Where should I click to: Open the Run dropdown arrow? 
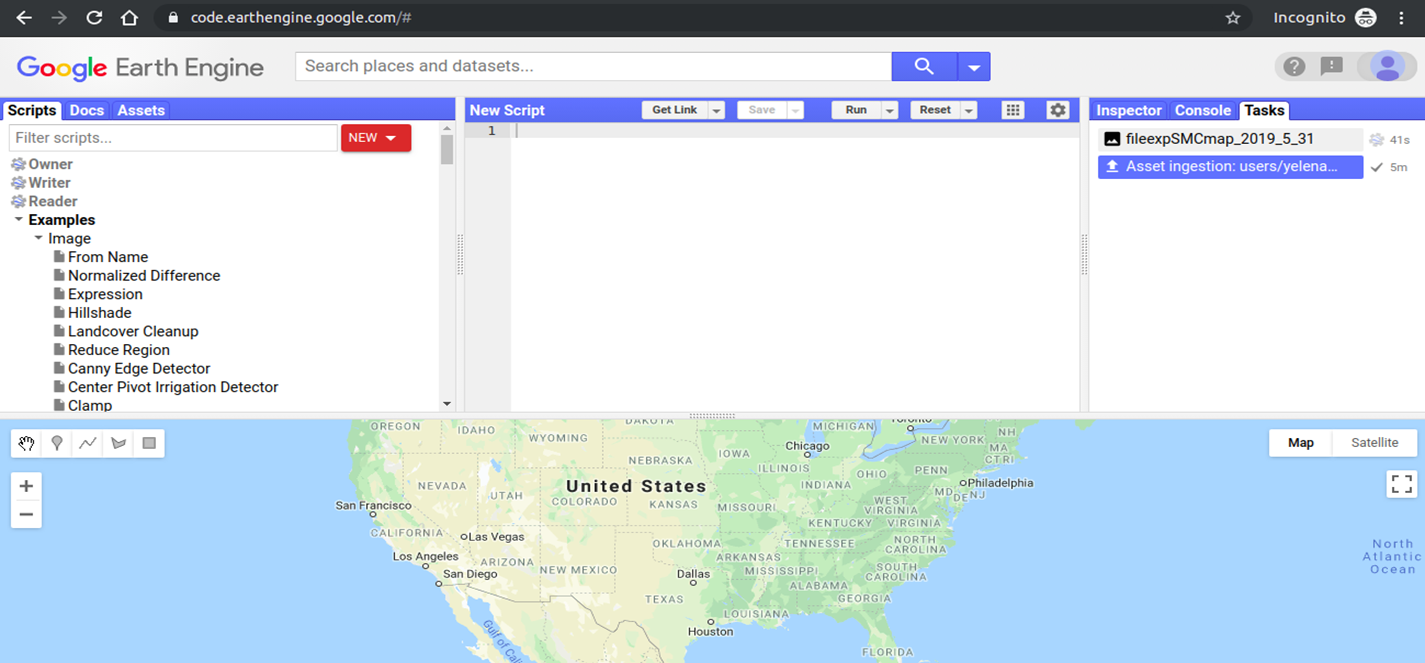click(x=890, y=110)
